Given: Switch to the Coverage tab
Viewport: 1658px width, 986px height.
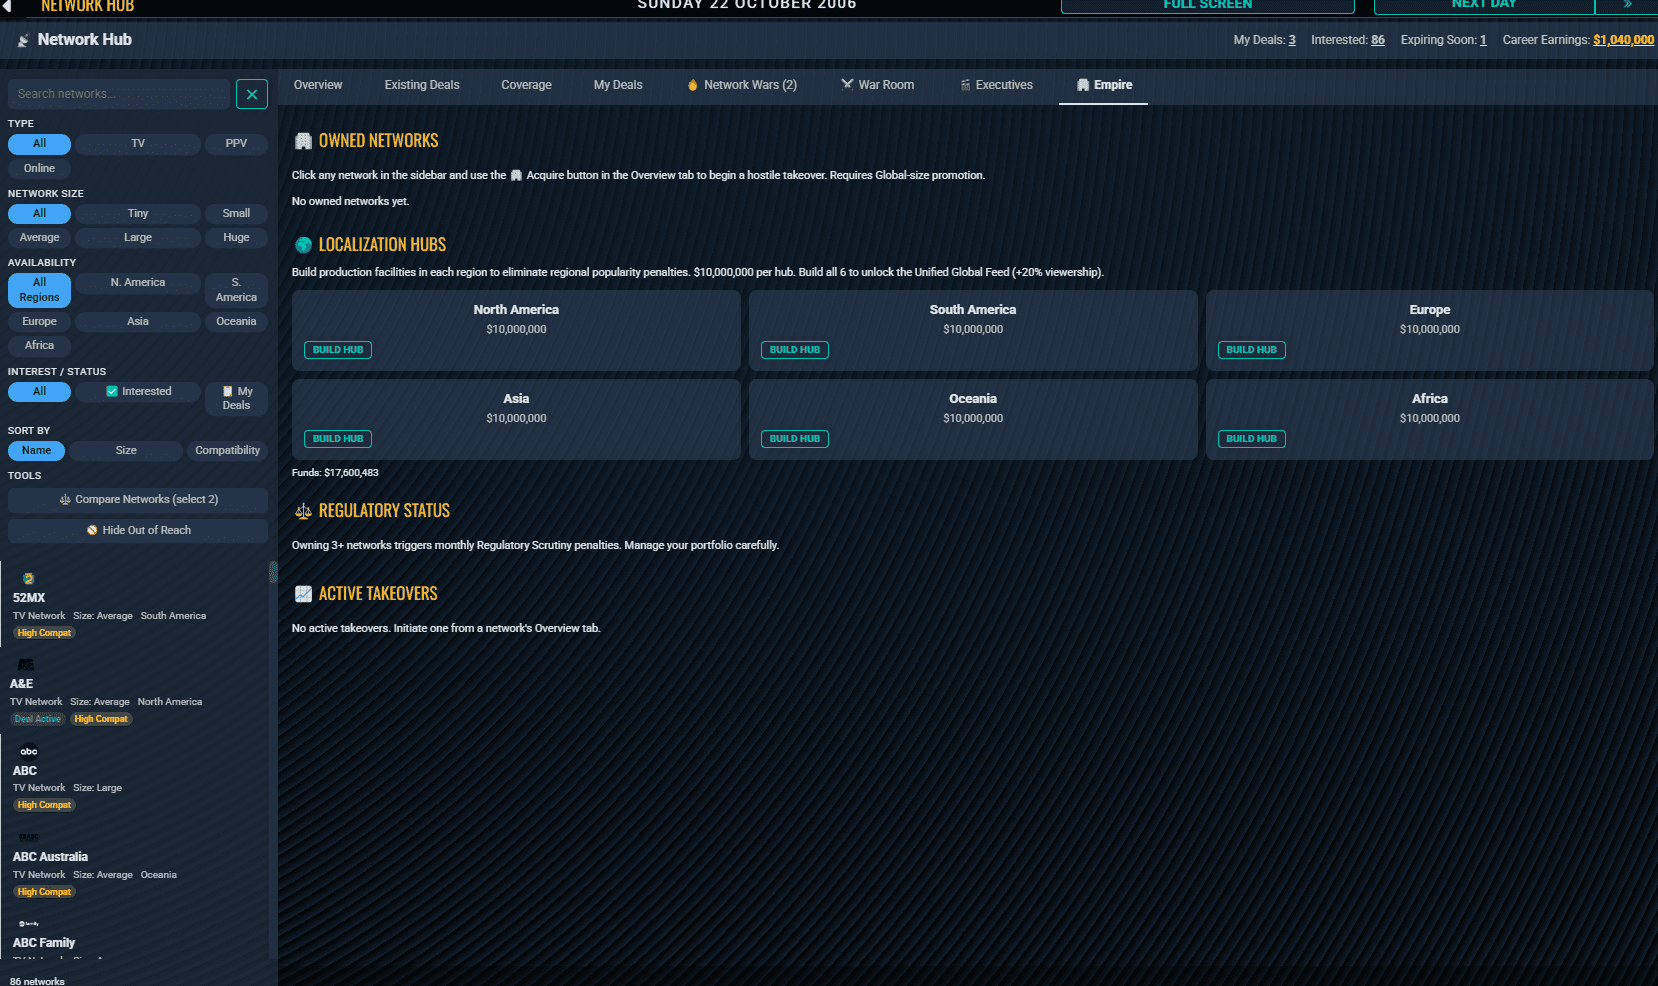Looking at the screenshot, I should [x=526, y=85].
